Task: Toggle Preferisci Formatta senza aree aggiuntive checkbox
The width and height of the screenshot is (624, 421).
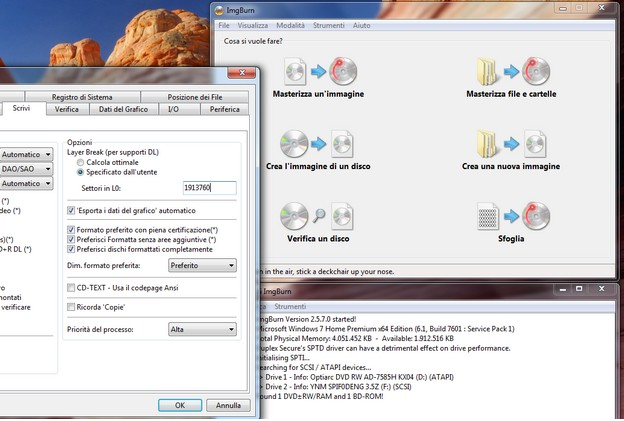Action: coord(71,240)
